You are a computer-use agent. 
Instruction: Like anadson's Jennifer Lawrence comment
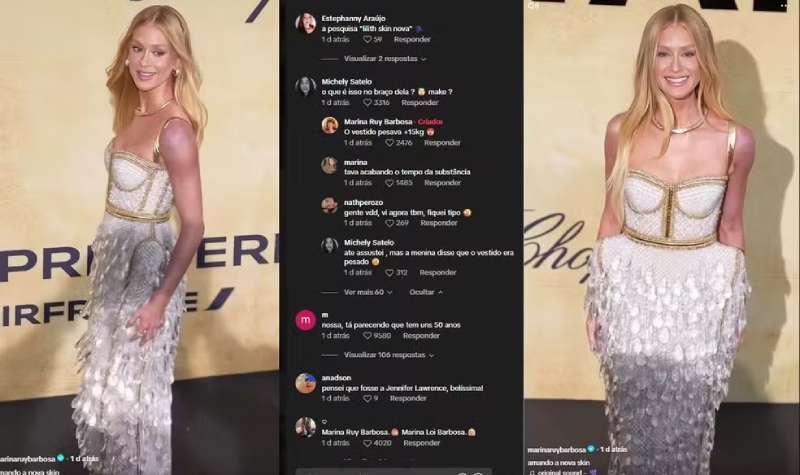pyautogui.click(x=367, y=398)
